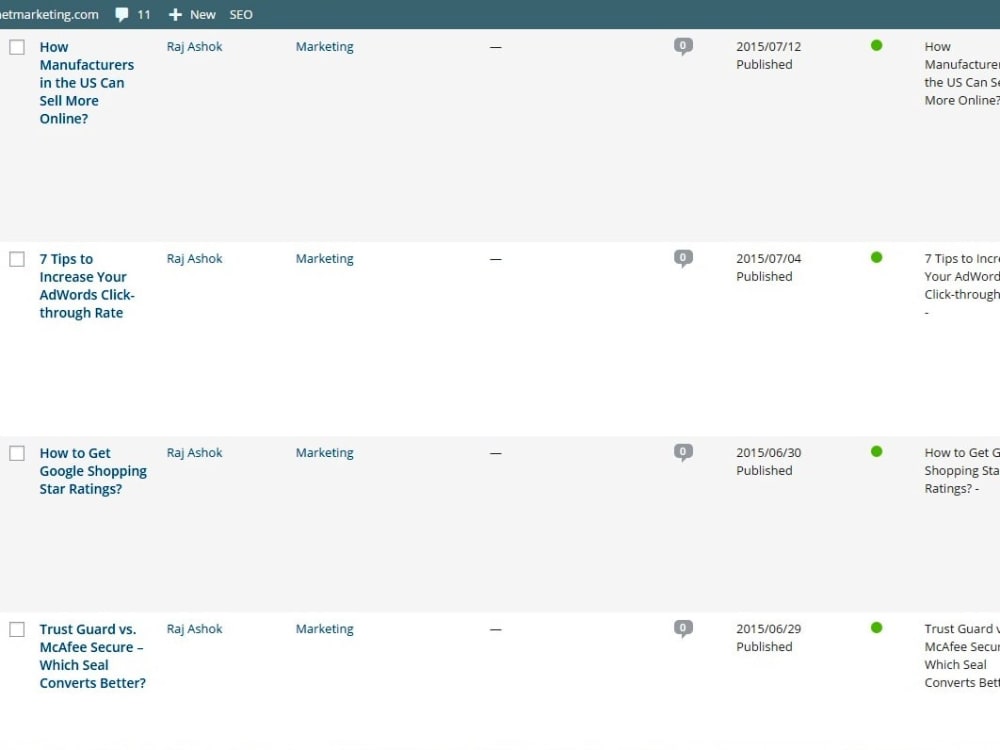Click tags dash in How Manufacturers row

[x=496, y=47]
